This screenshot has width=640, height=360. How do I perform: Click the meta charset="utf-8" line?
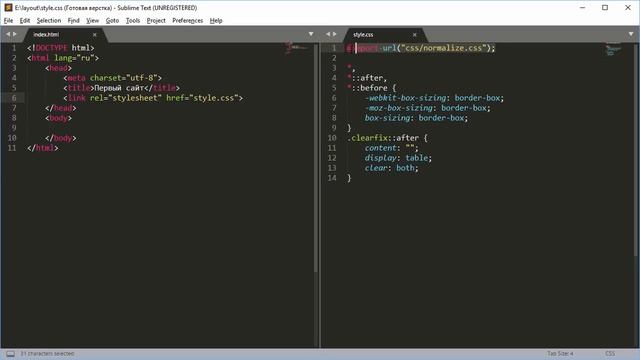click(113, 78)
